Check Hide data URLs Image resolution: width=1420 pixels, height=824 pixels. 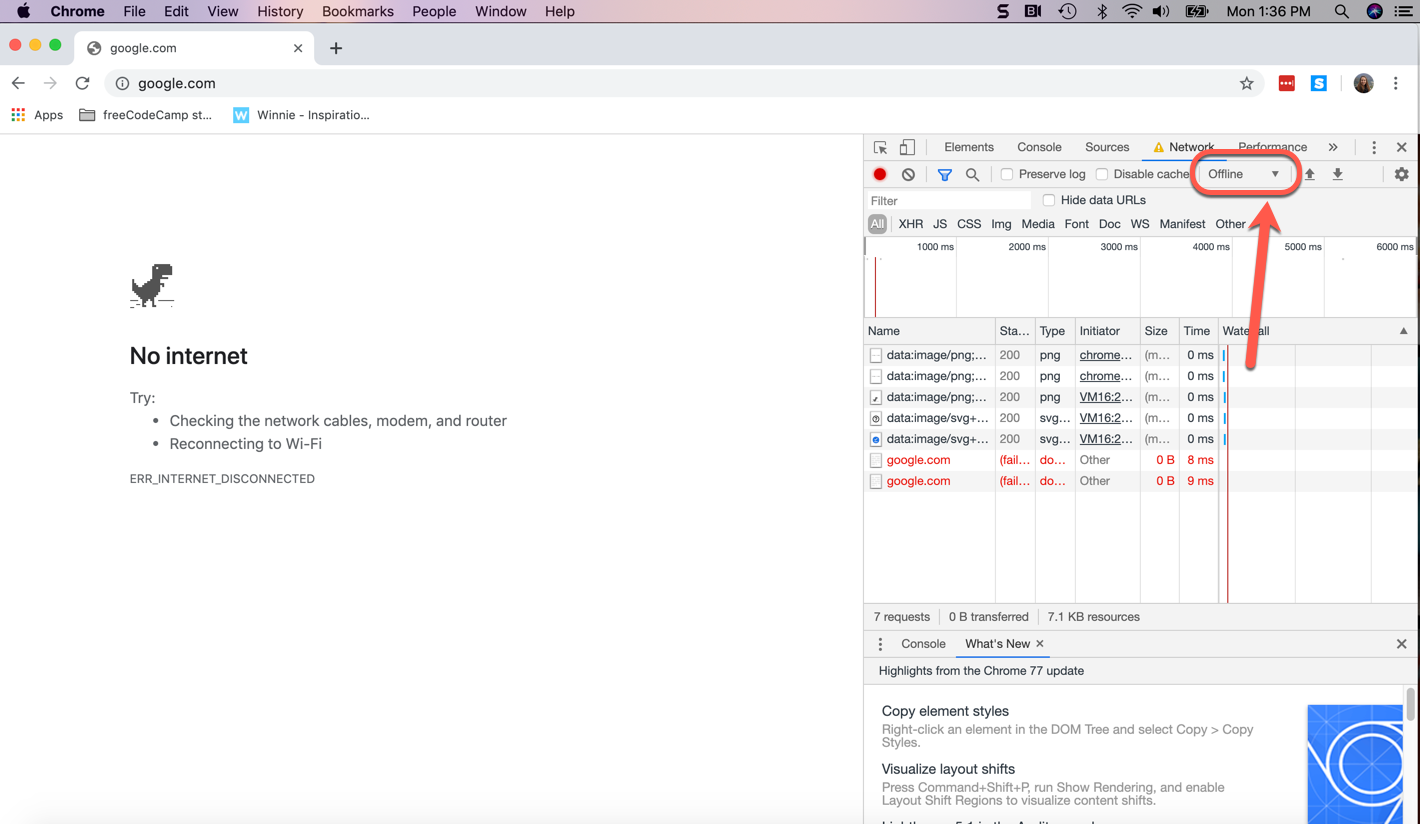pos(1049,200)
